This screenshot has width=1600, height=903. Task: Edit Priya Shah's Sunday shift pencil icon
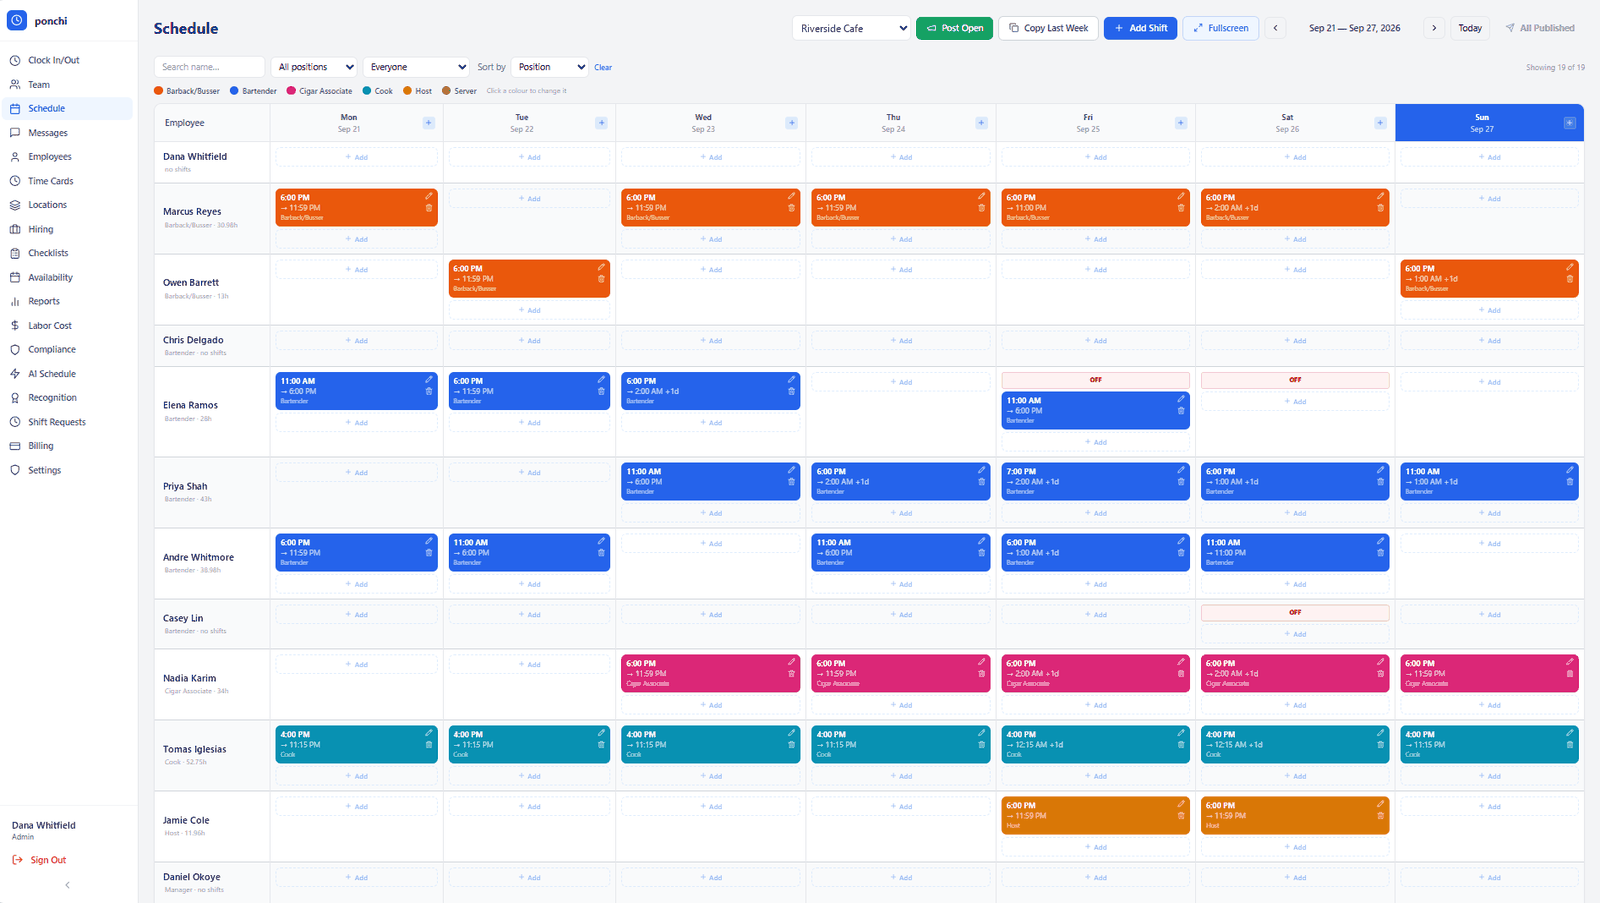1570,470
